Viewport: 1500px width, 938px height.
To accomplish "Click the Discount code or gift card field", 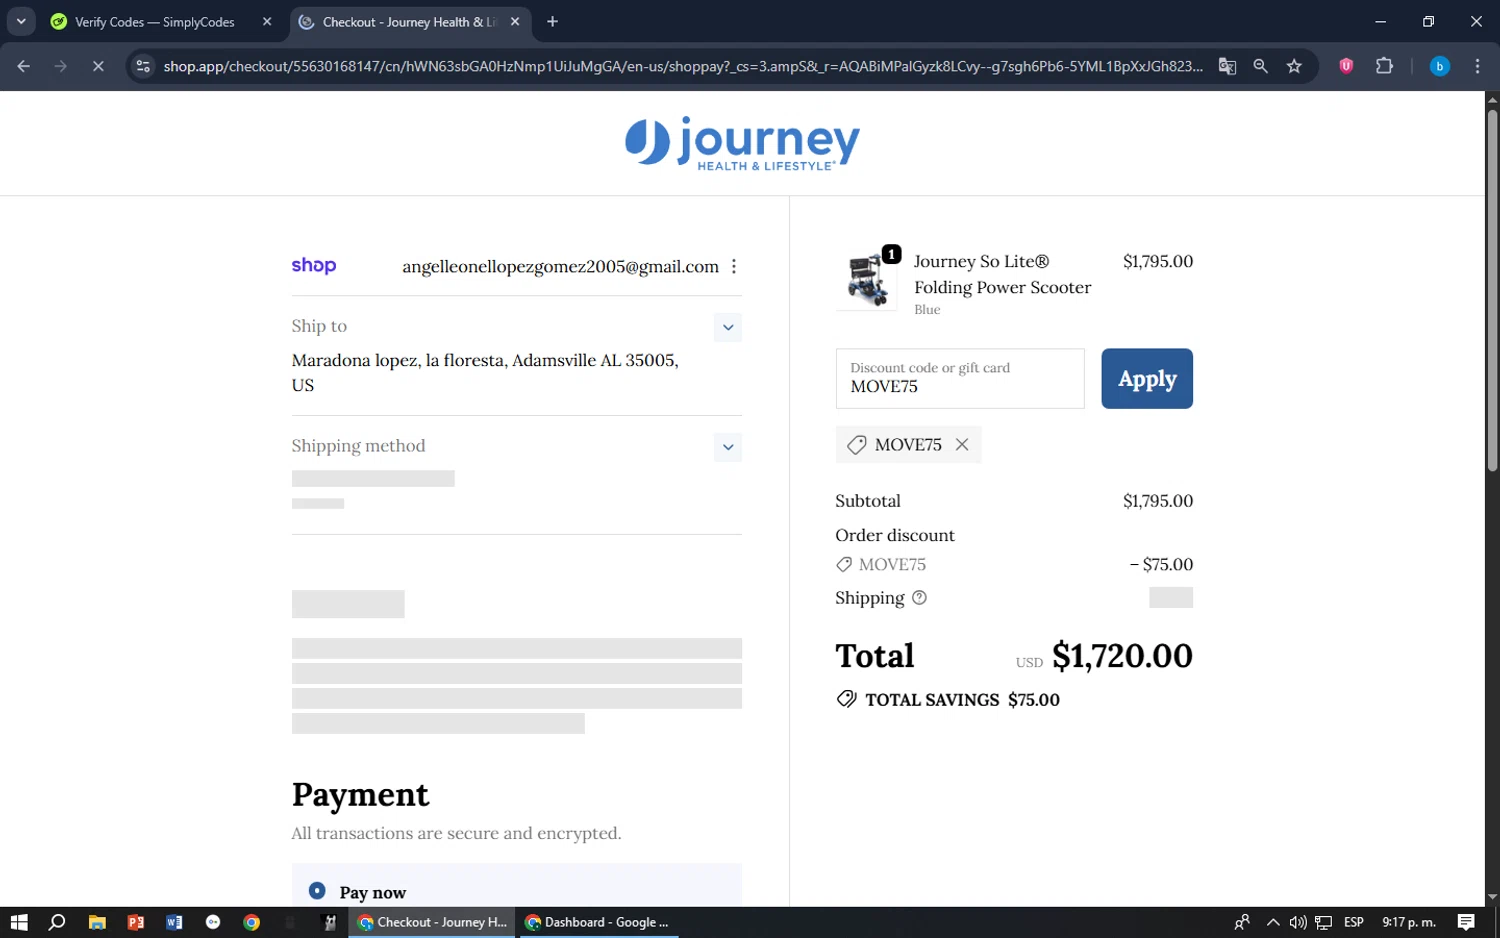I will 960,378.
